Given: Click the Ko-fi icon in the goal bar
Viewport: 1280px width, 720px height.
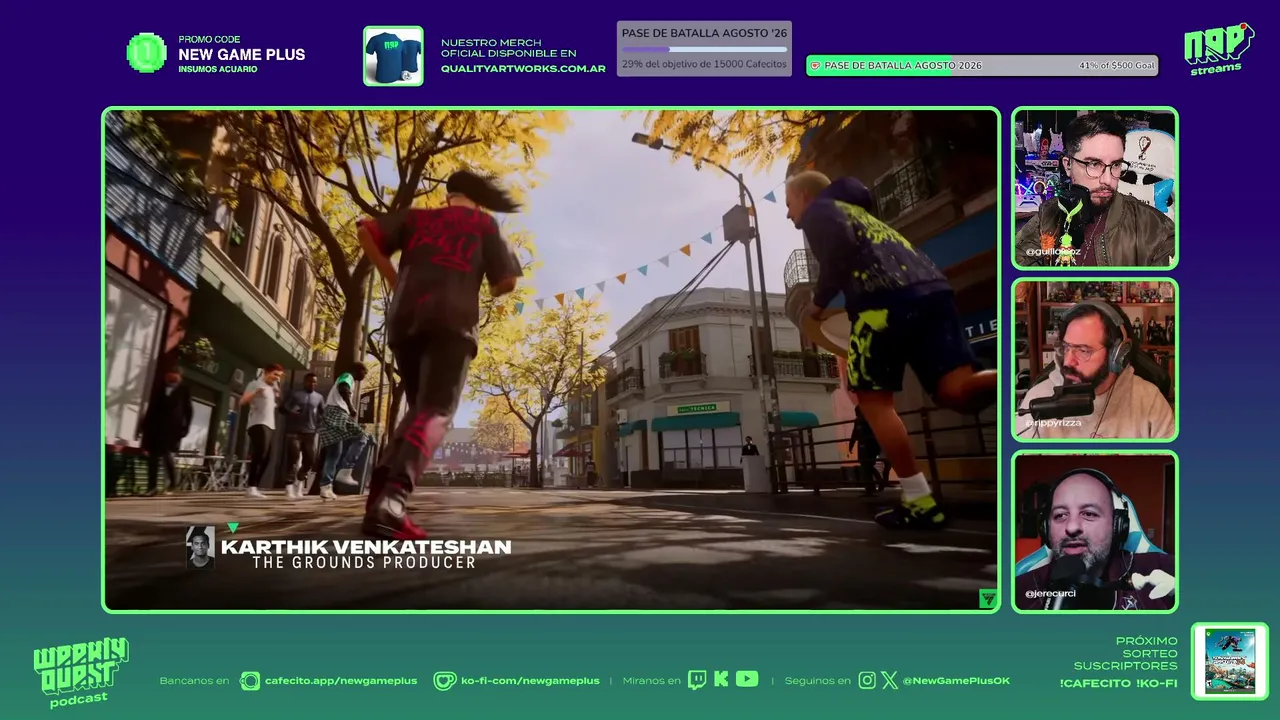Looking at the screenshot, I should tap(815, 65).
